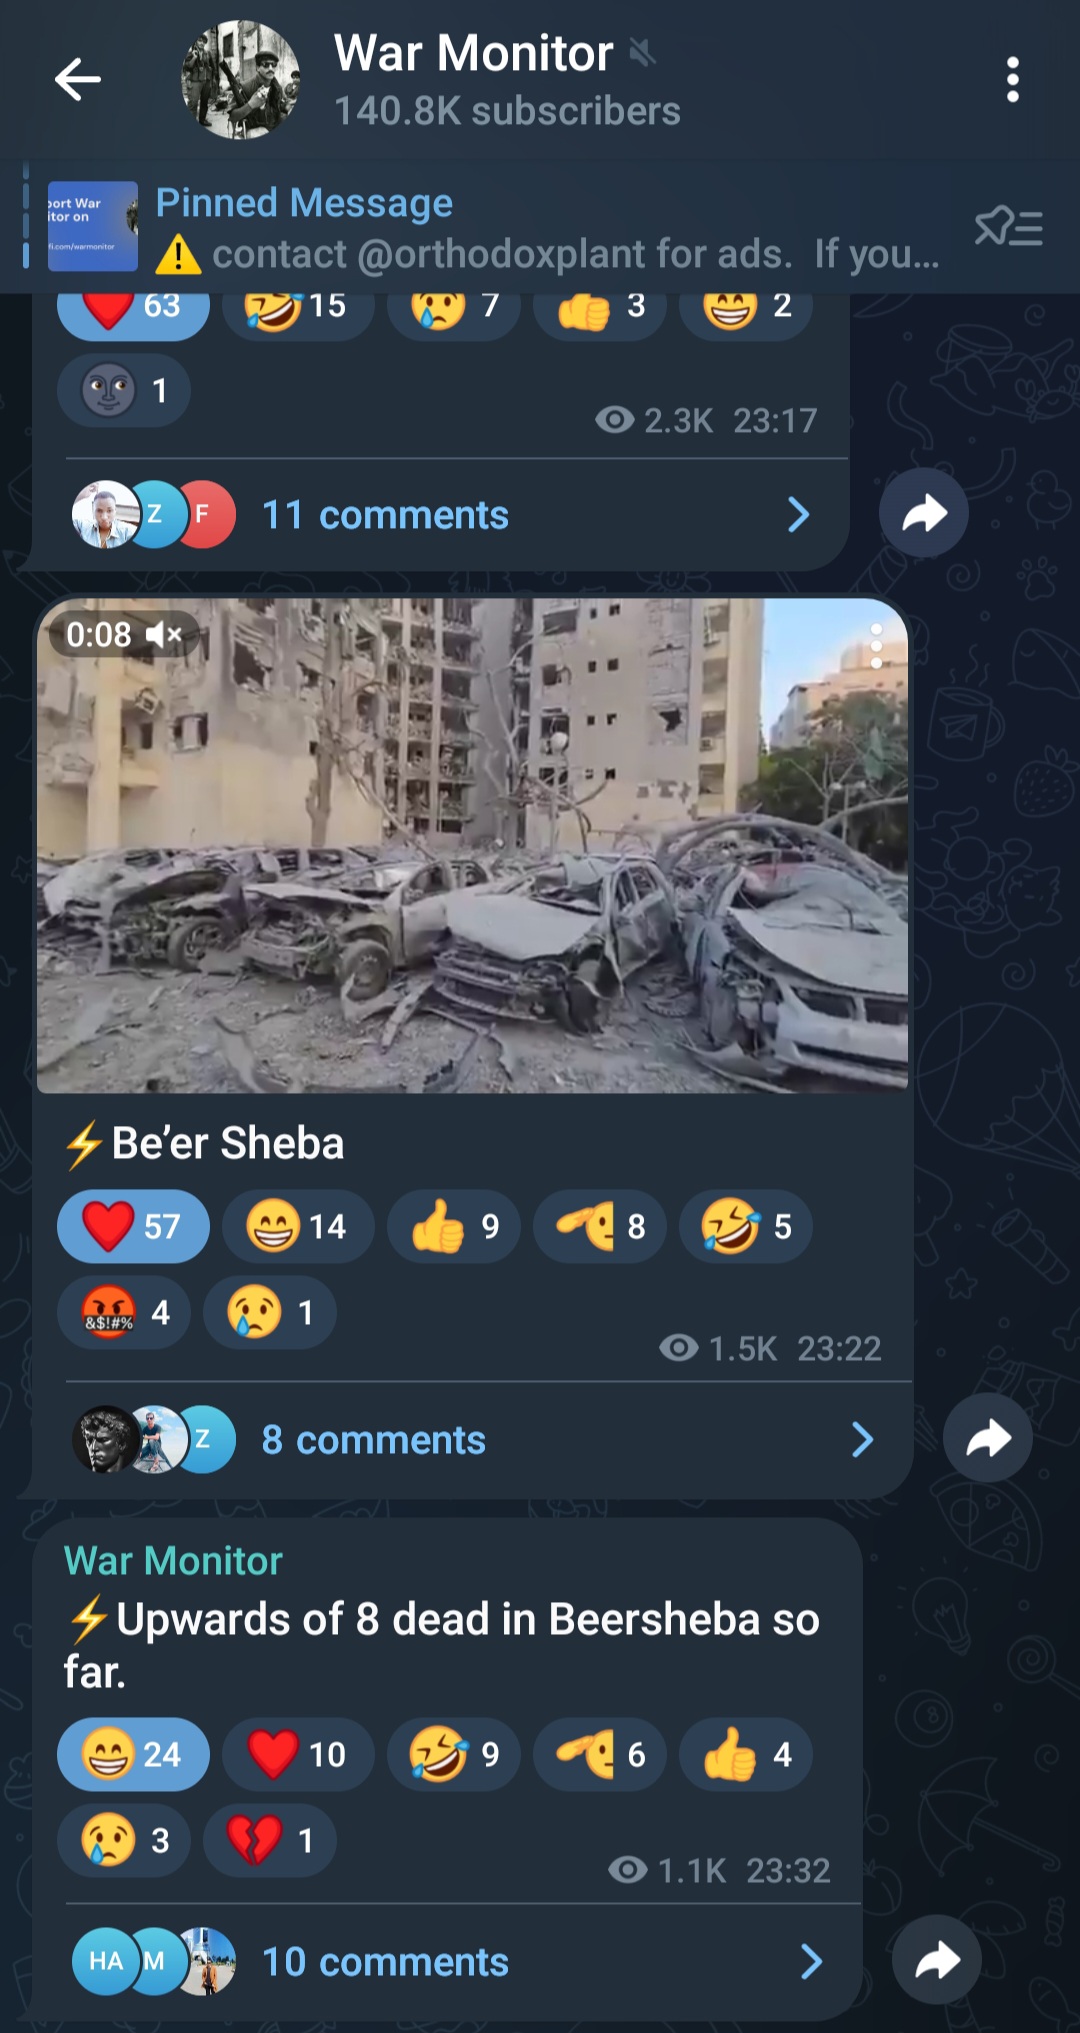Forward the Be'er Sheba video post
Image resolution: width=1080 pixels, height=2033 pixels.
(x=987, y=1438)
